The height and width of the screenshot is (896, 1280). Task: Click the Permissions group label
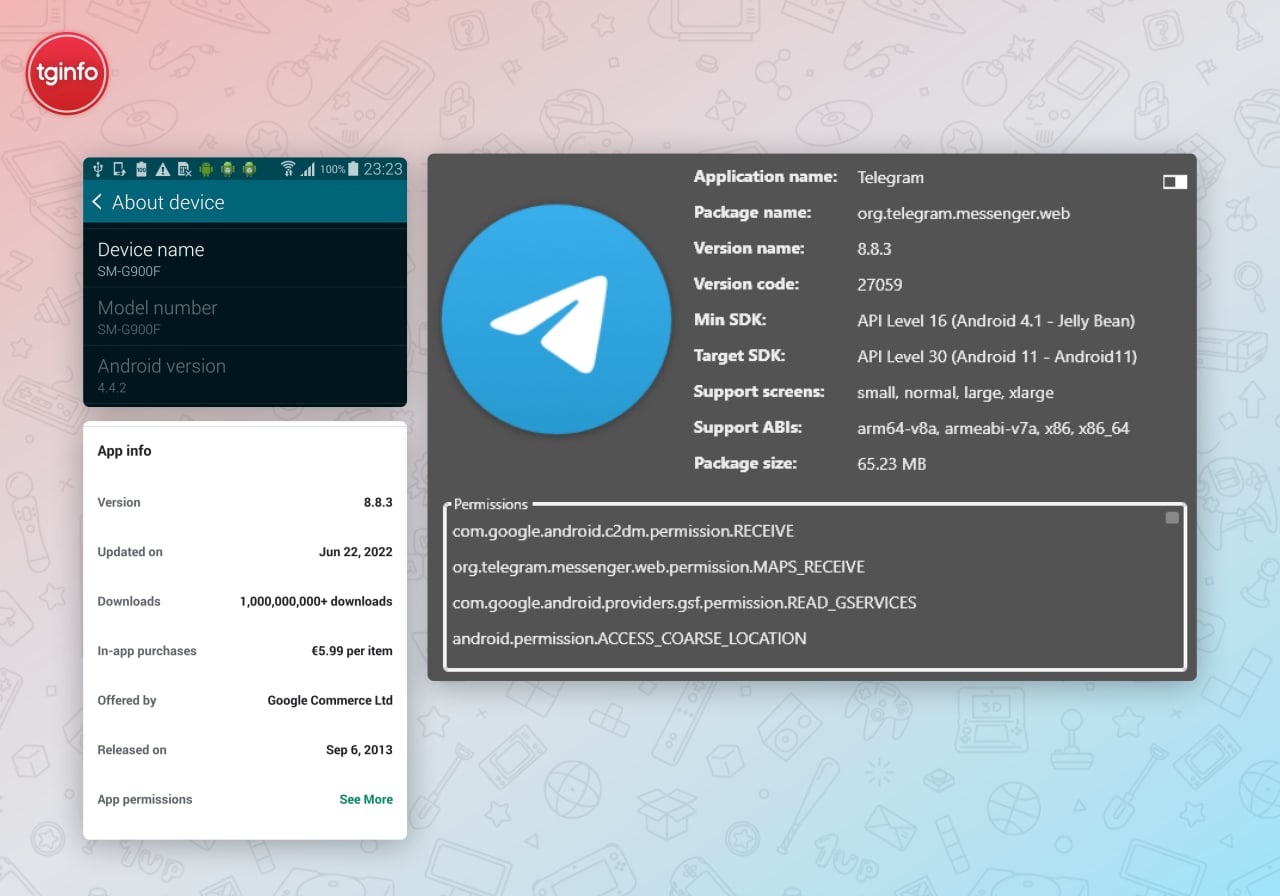[x=490, y=504]
